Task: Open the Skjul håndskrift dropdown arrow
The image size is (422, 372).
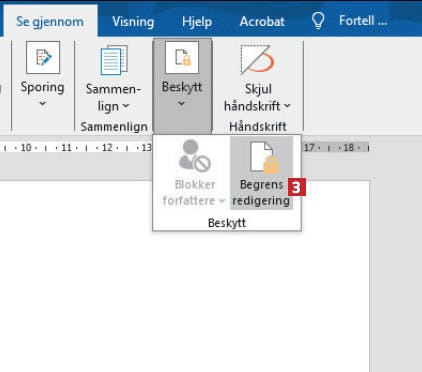Action: (x=287, y=106)
